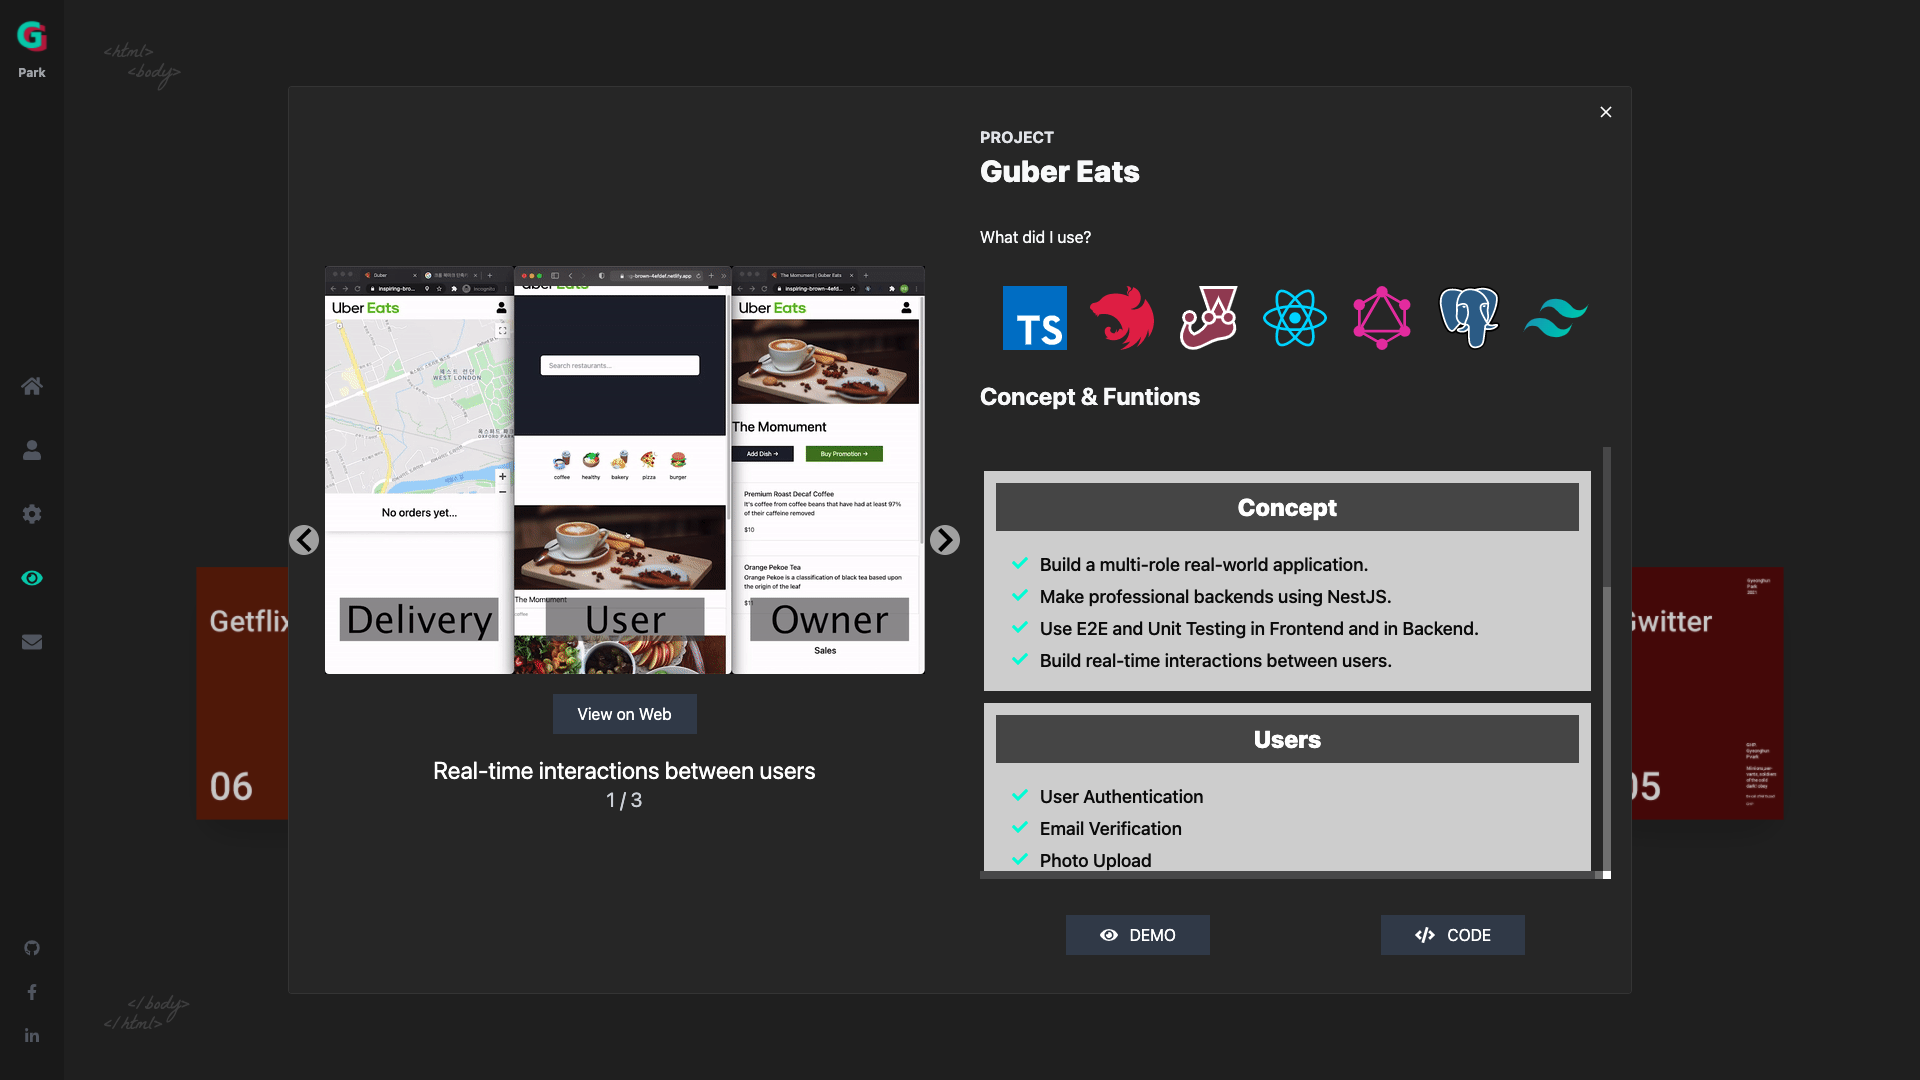Screen dimensions: 1920x1080
Task: Click the GitHub icon in sidebar
Action: coord(32,948)
